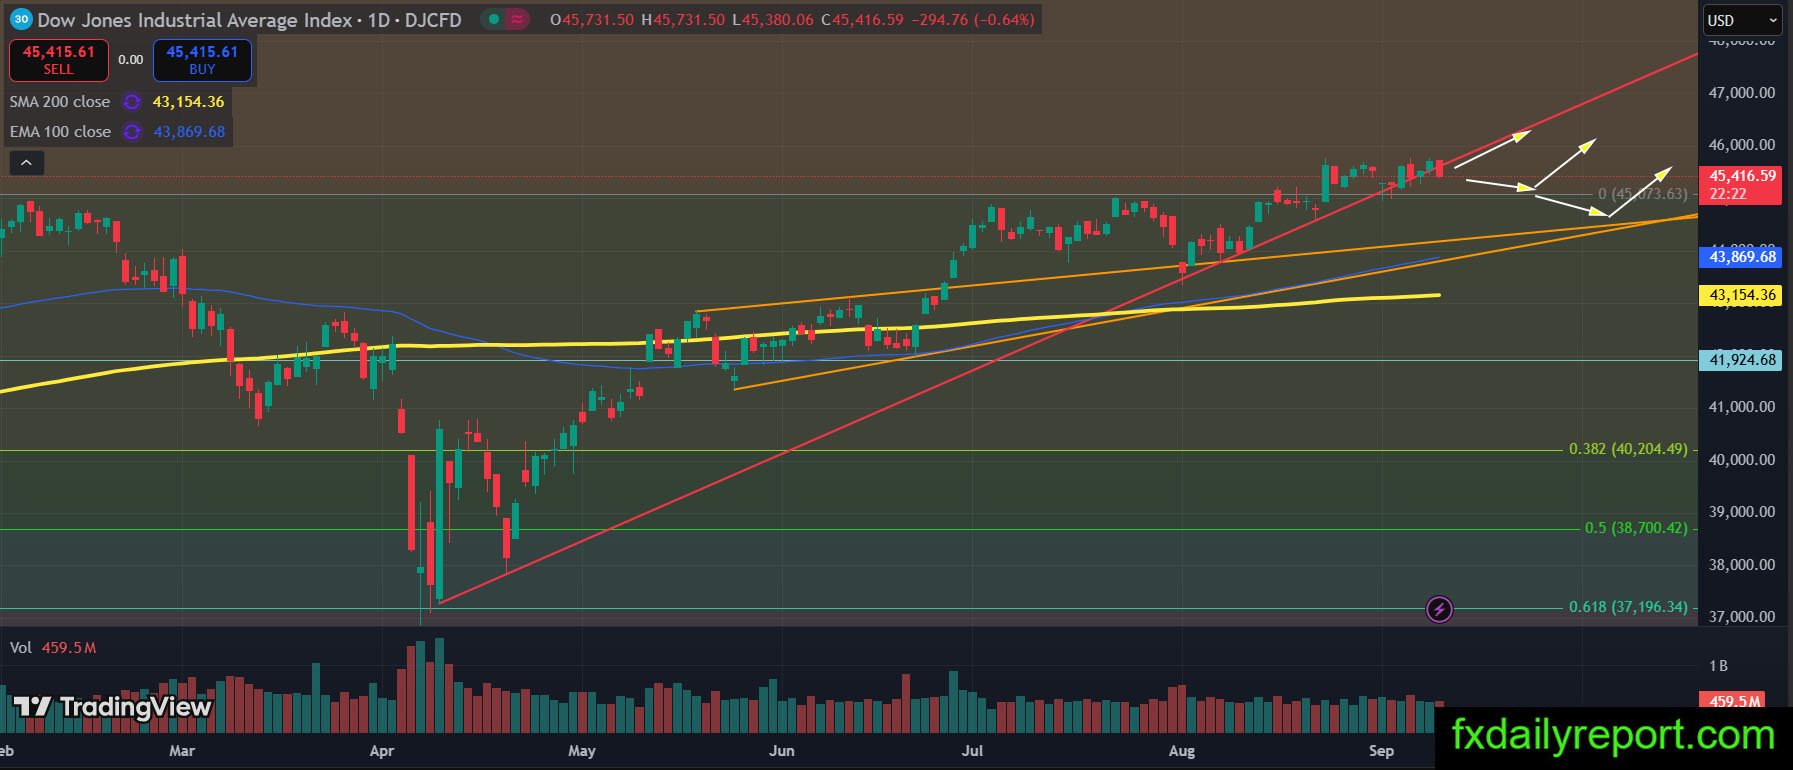
Task: Click the May label on the time axis
Action: pyautogui.click(x=581, y=751)
